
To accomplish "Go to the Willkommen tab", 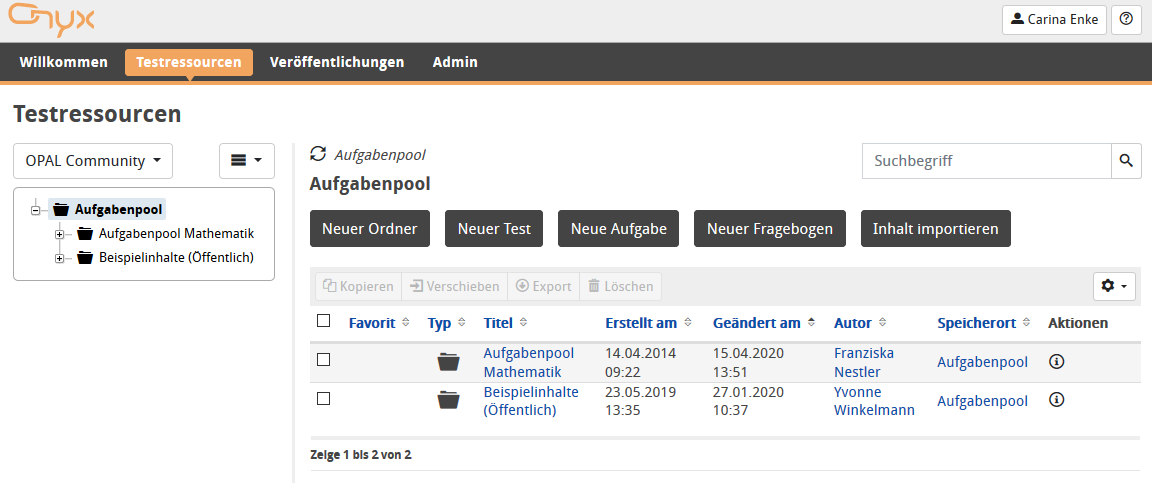I will pos(63,62).
